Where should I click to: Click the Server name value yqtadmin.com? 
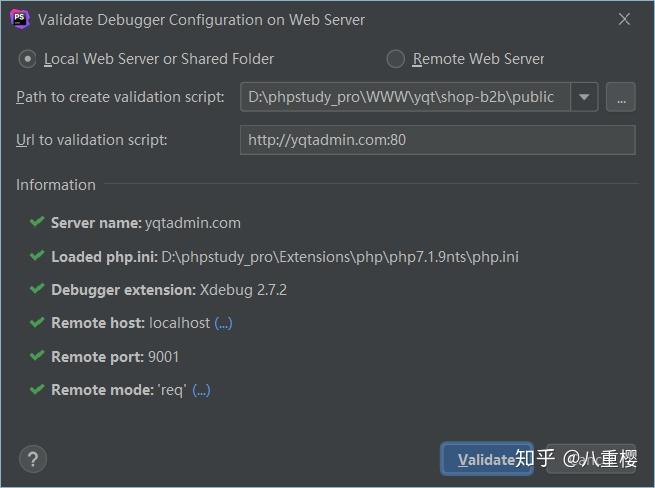[x=193, y=223]
